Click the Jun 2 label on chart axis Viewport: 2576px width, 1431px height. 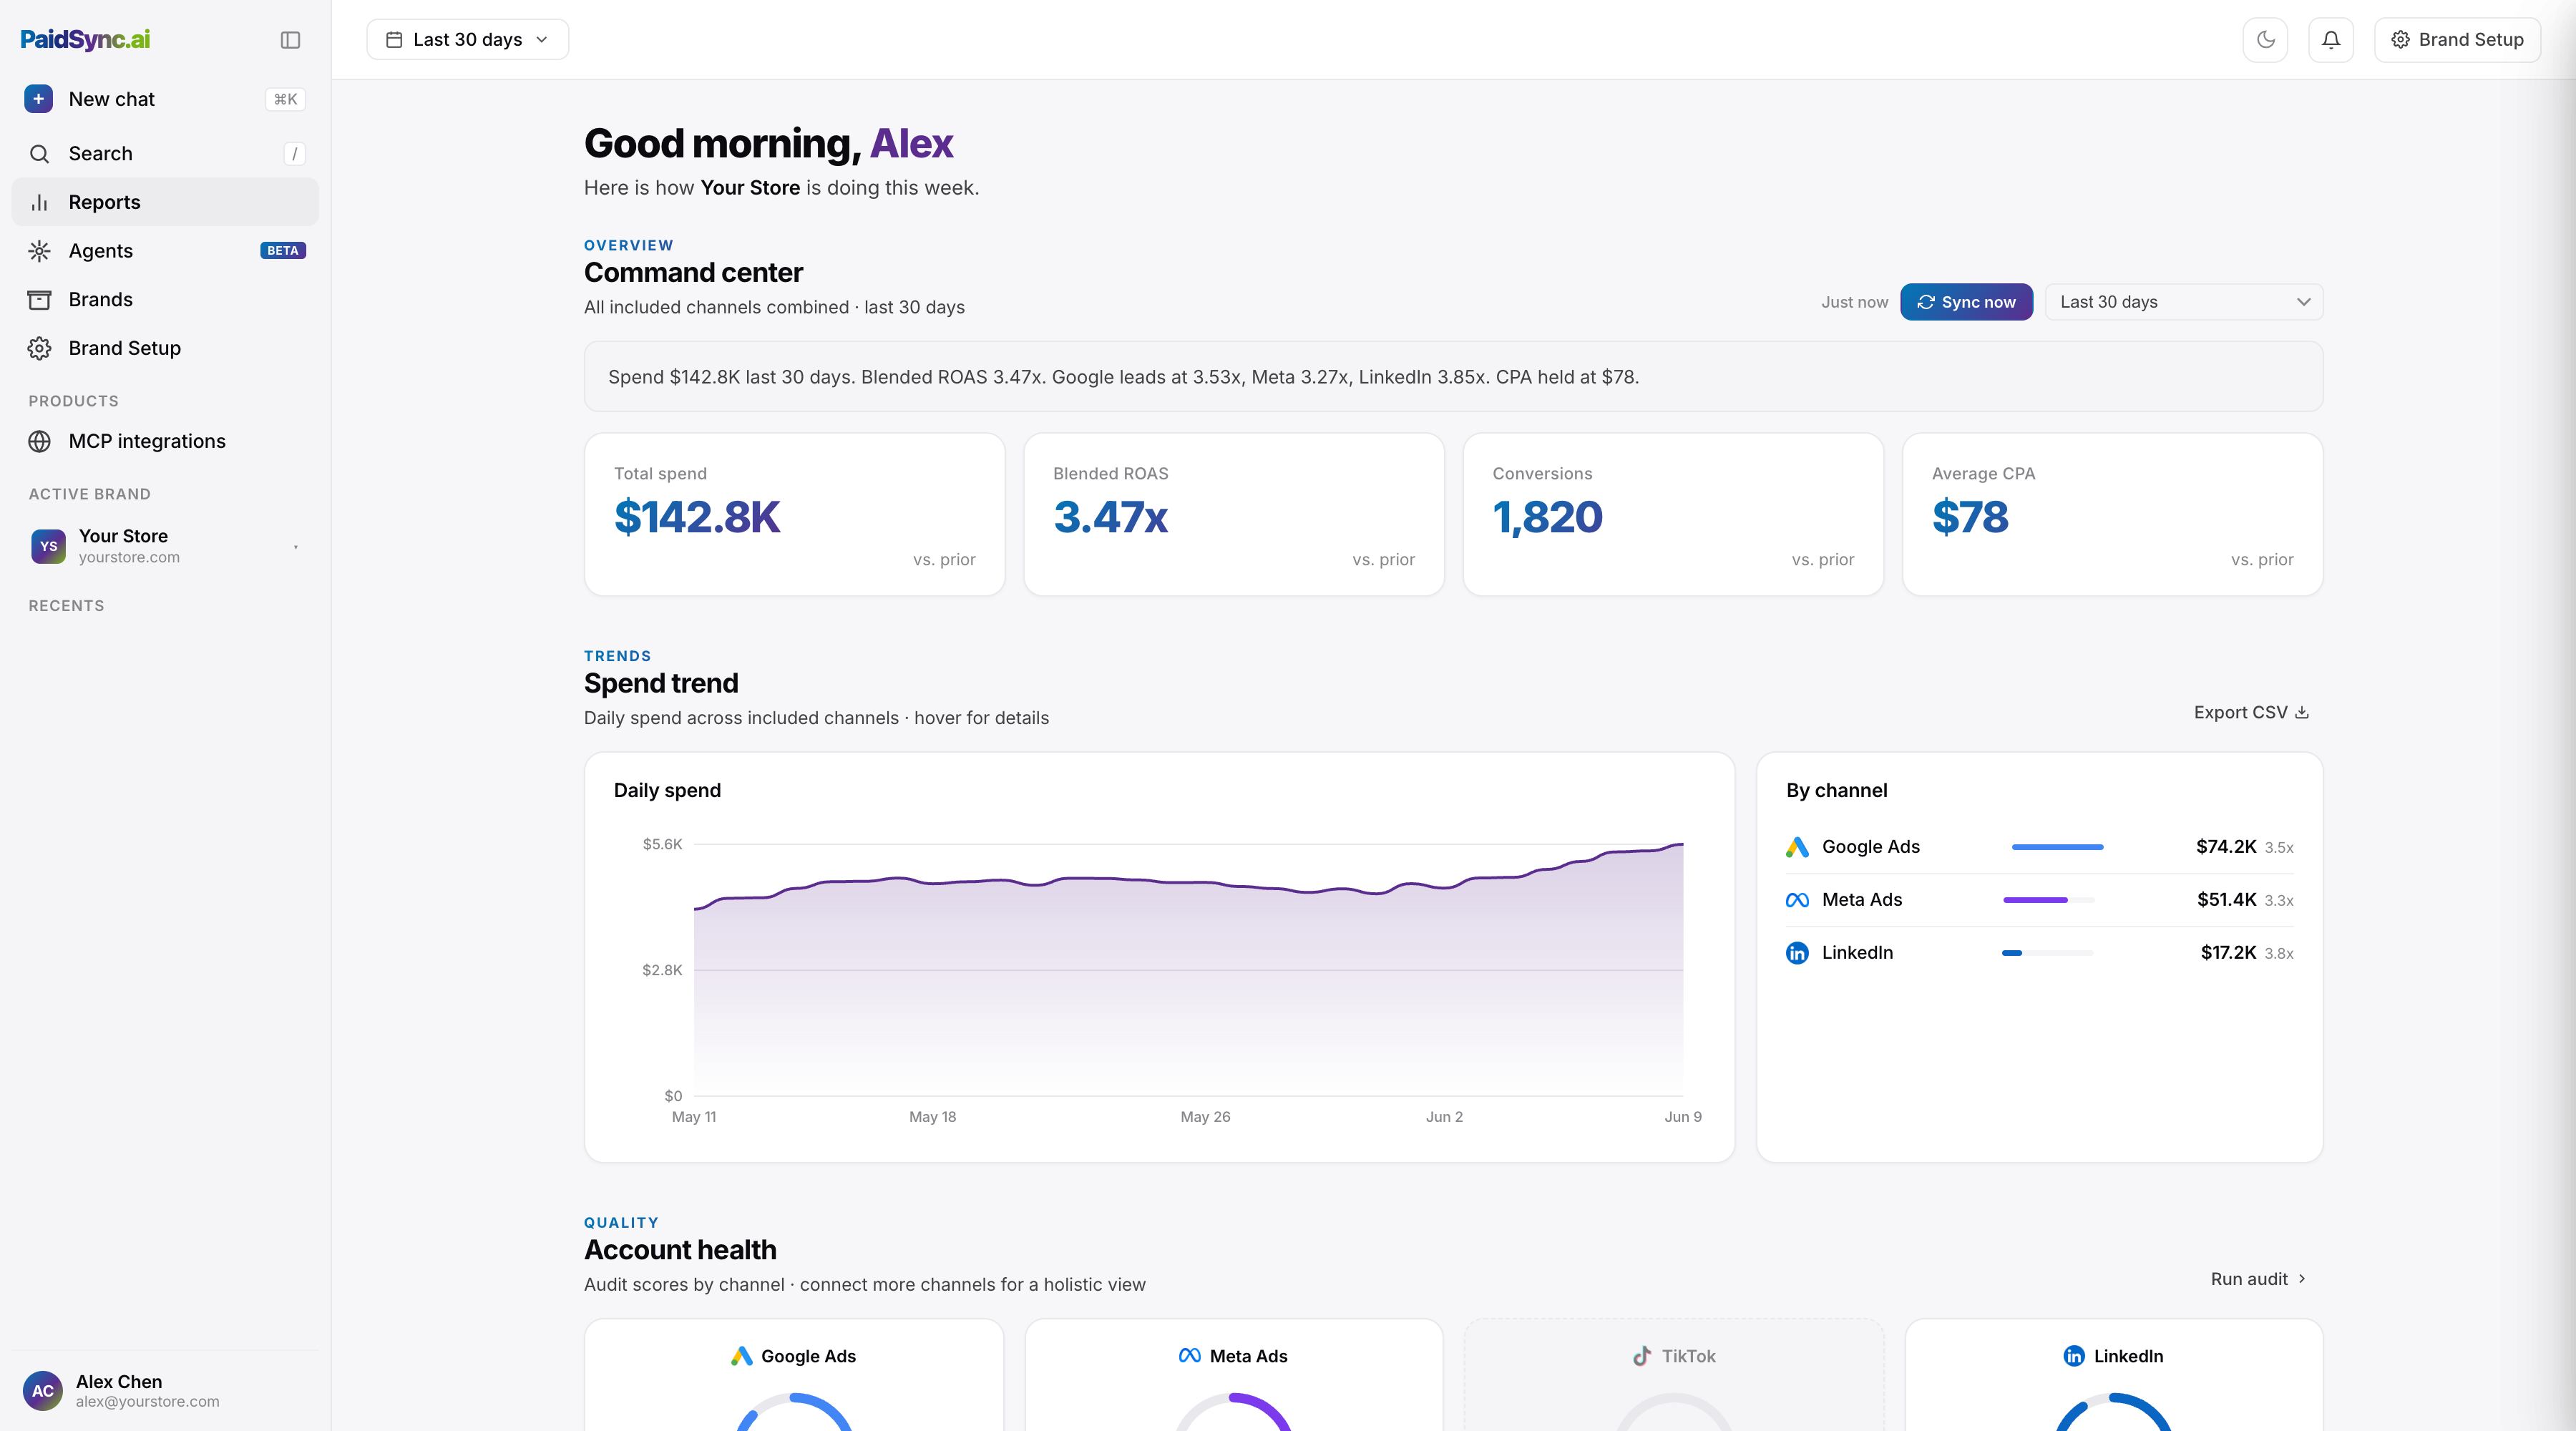1444,1116
